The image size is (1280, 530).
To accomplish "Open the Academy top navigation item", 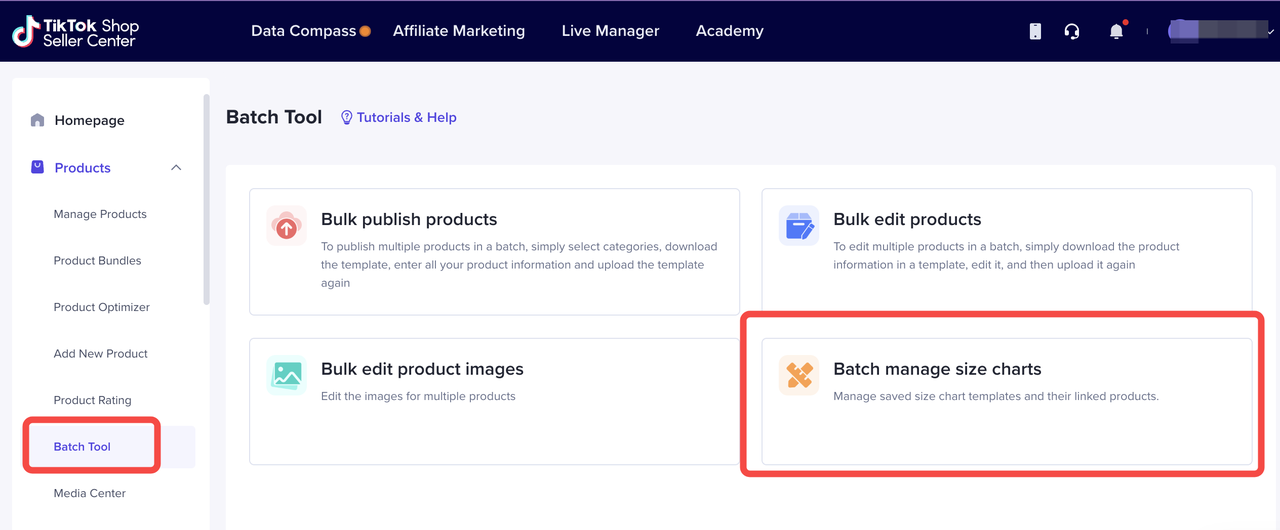I will click(x=729, y=31).
